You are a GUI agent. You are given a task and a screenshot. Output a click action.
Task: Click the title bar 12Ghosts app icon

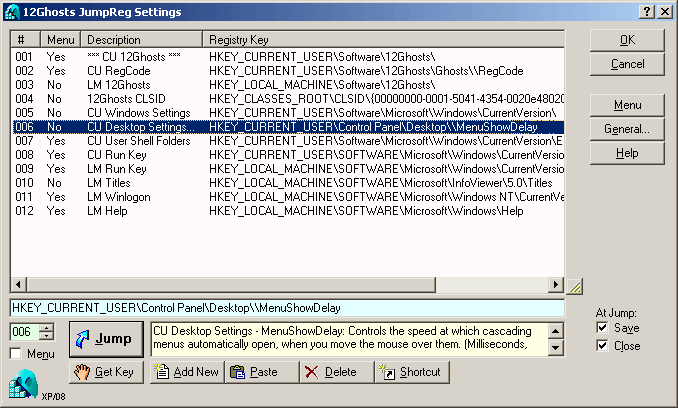pos(12,12)
